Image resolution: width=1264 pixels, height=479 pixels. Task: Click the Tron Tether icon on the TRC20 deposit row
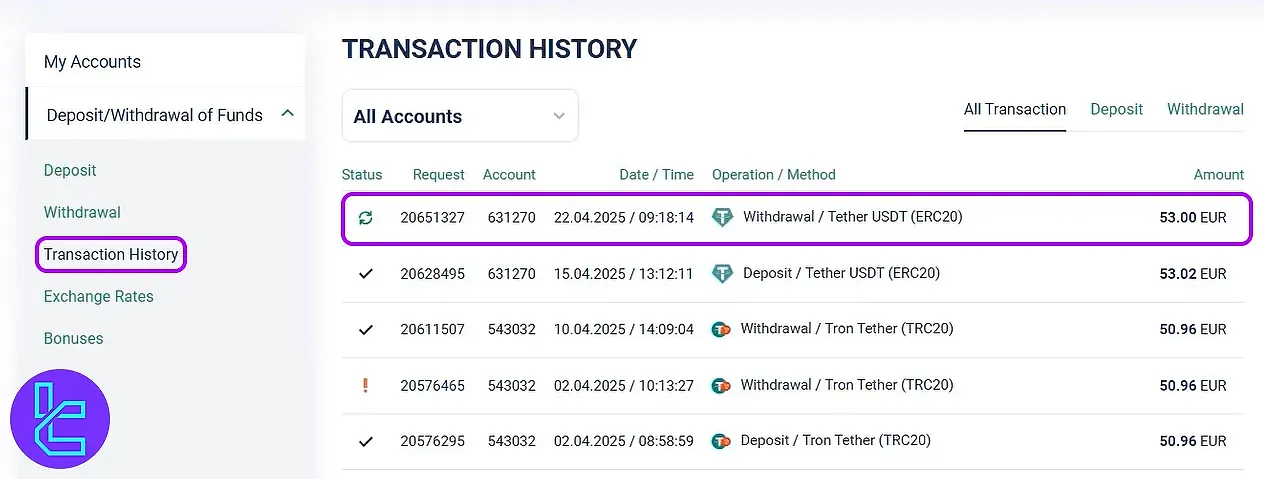pyautogui.click(x=720, y=441)
